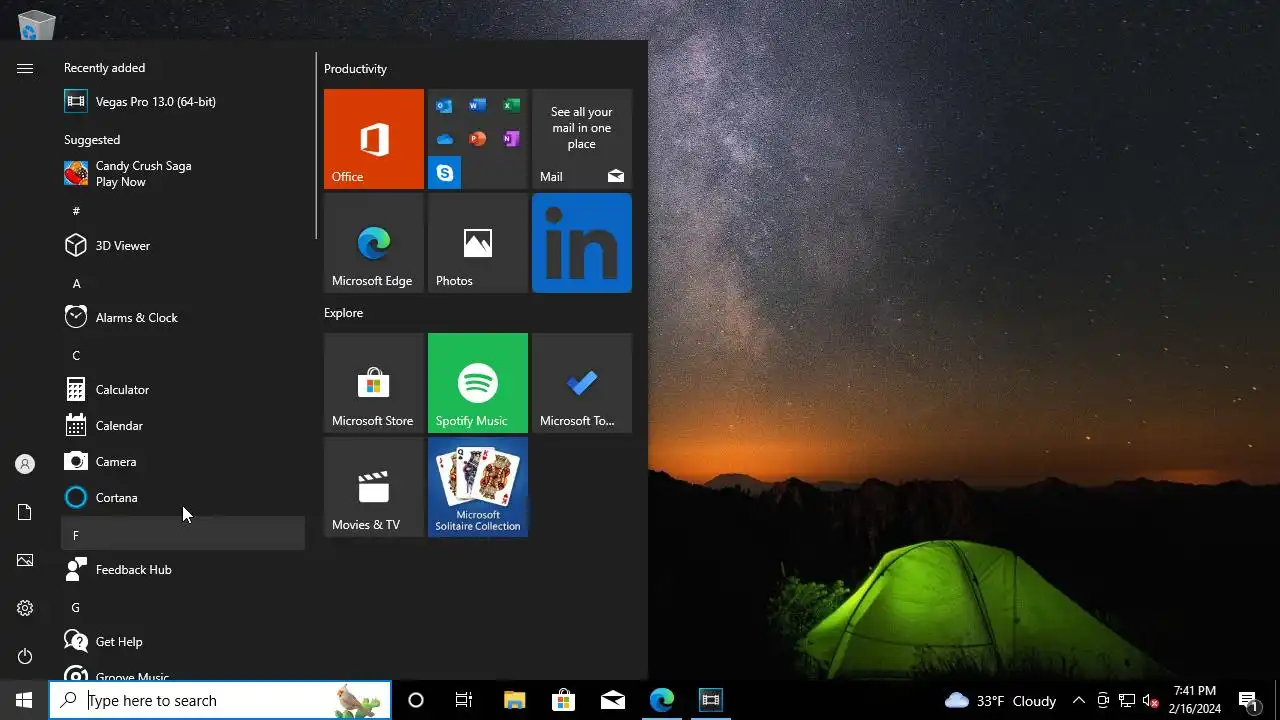The width and height of the screenshot is (1280, 720).
Task: Open the weather 33°F Cloudy widget
Action: click(1000, 700)
